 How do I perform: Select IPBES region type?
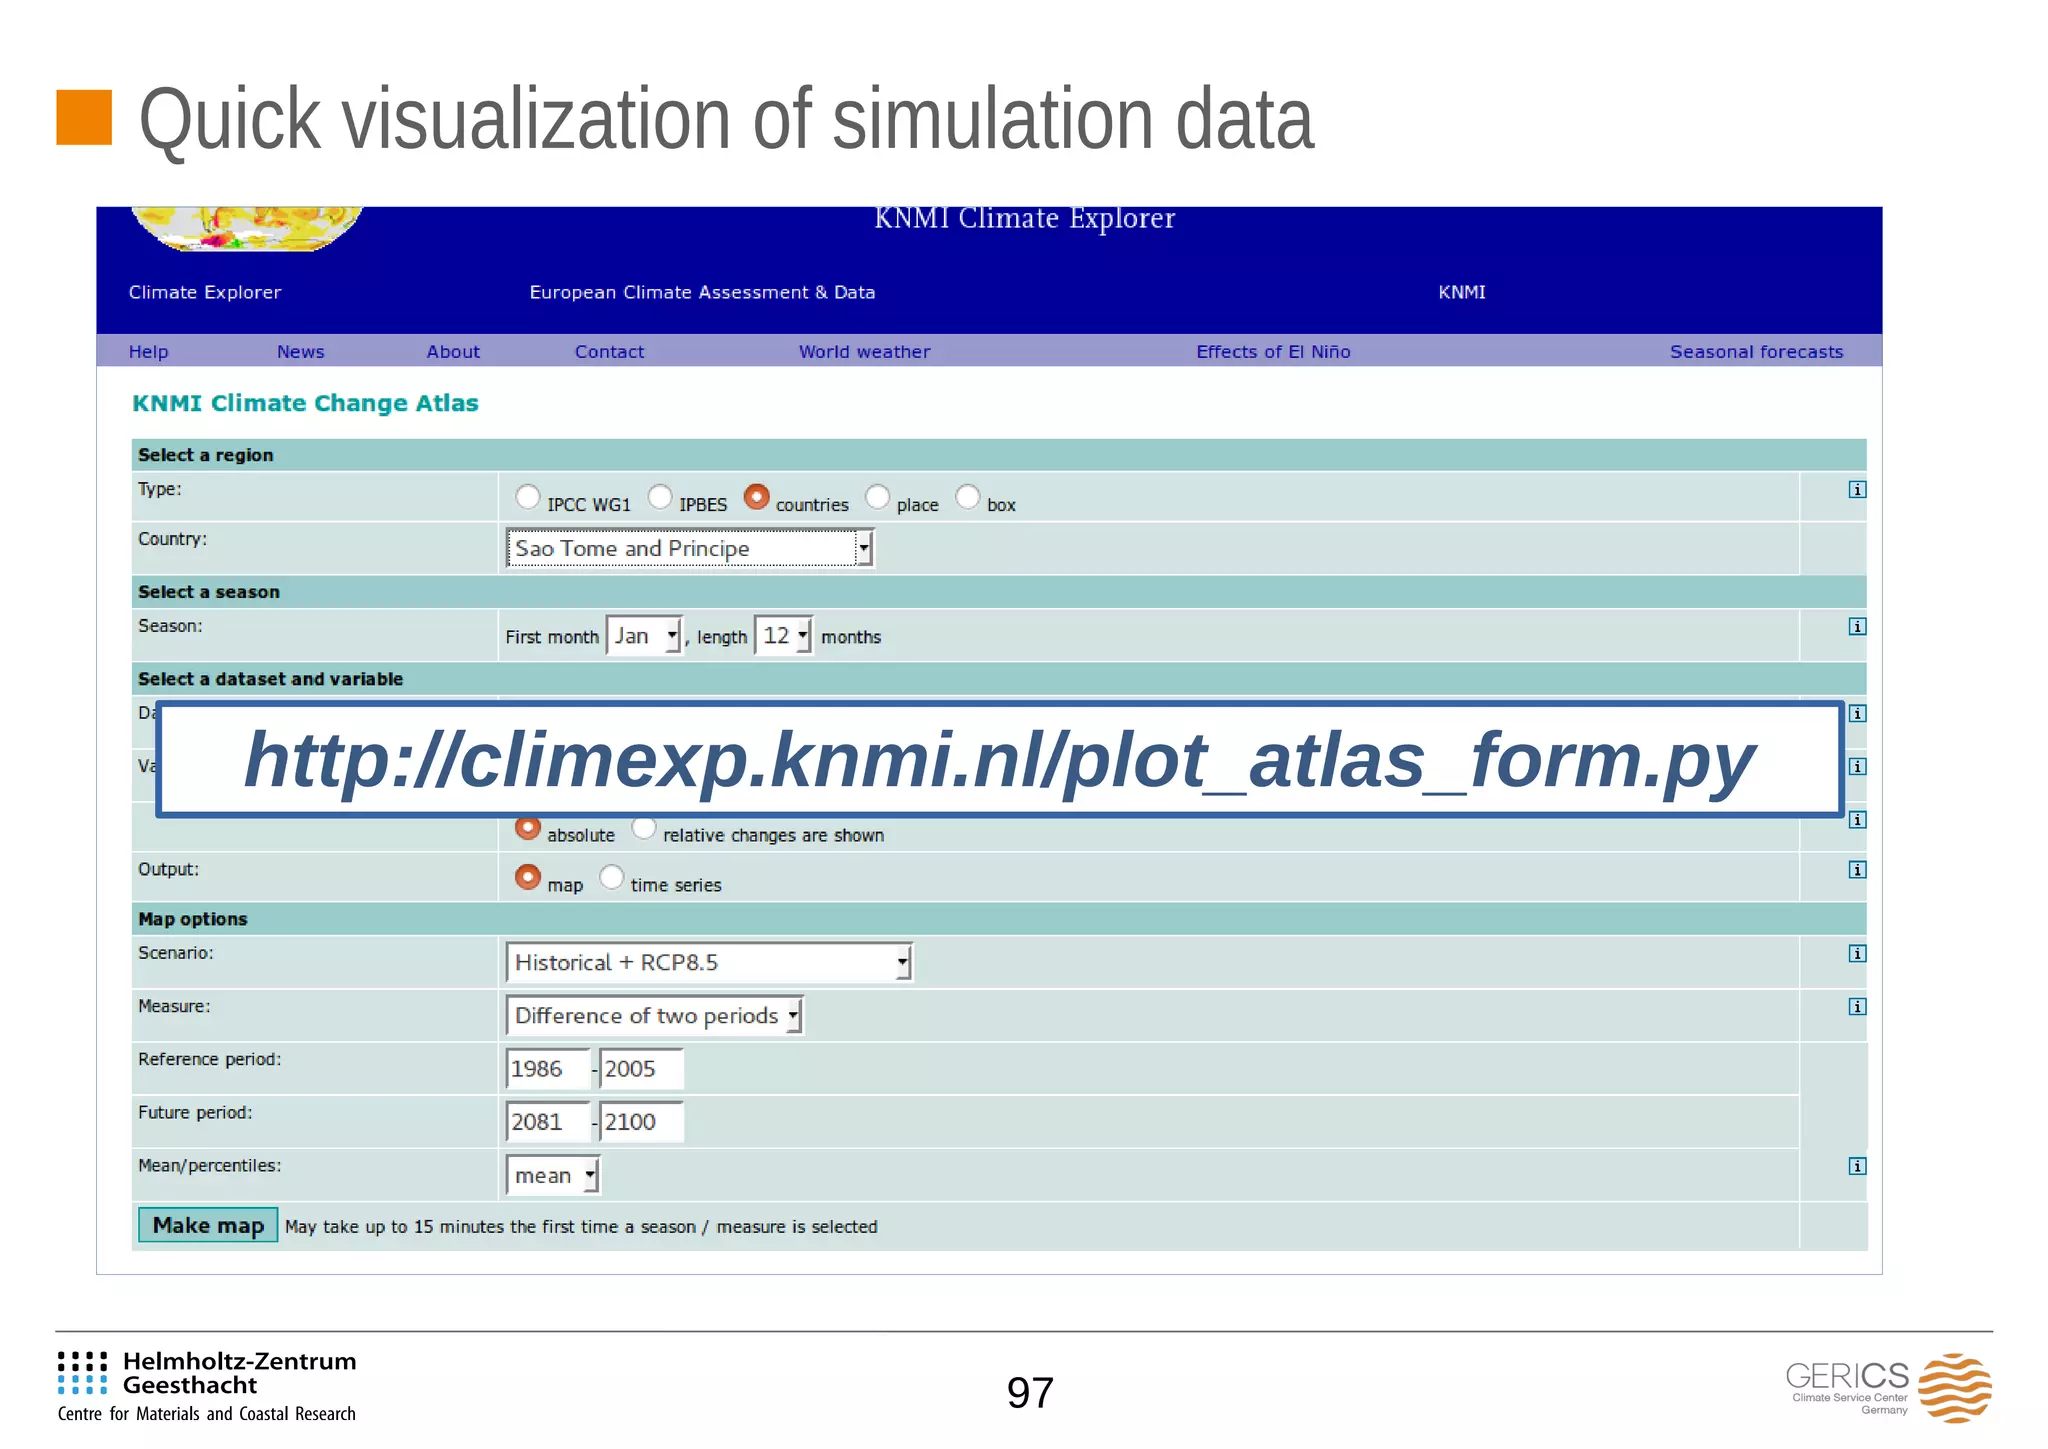[660, 496]
